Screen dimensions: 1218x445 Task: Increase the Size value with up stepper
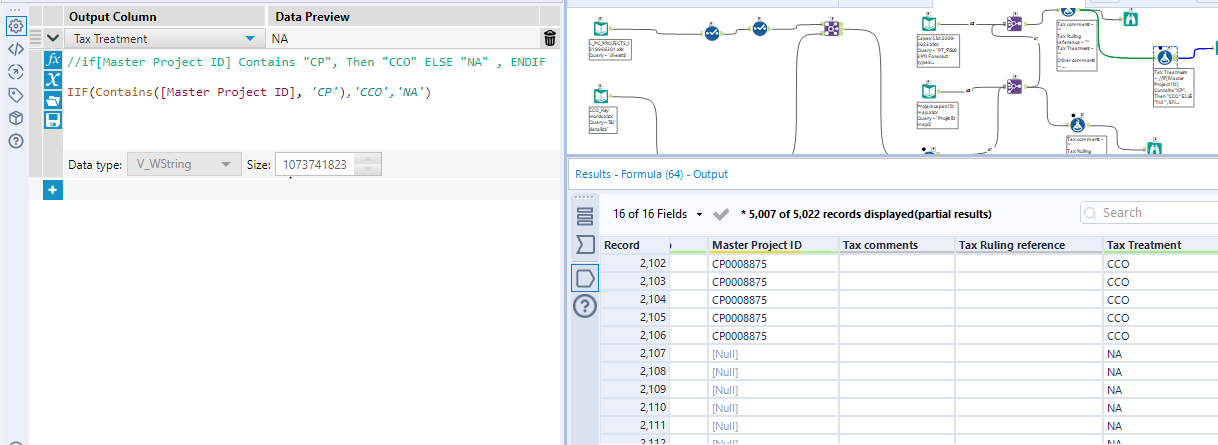368,159
